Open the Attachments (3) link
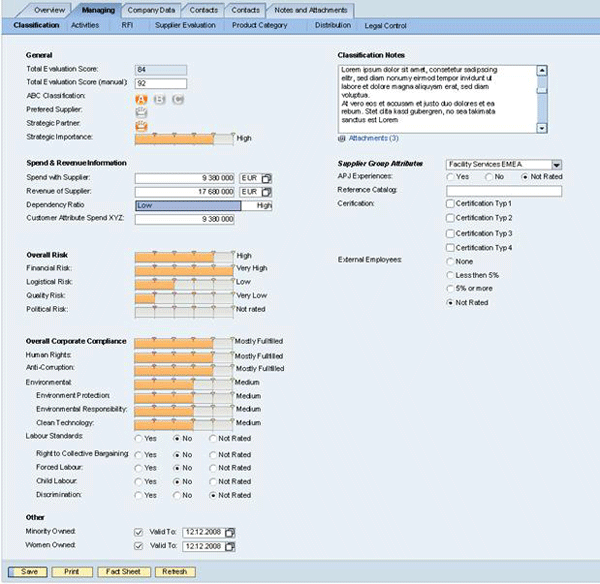600x584 pixels. pyautogui.click(x=373, y=138)
